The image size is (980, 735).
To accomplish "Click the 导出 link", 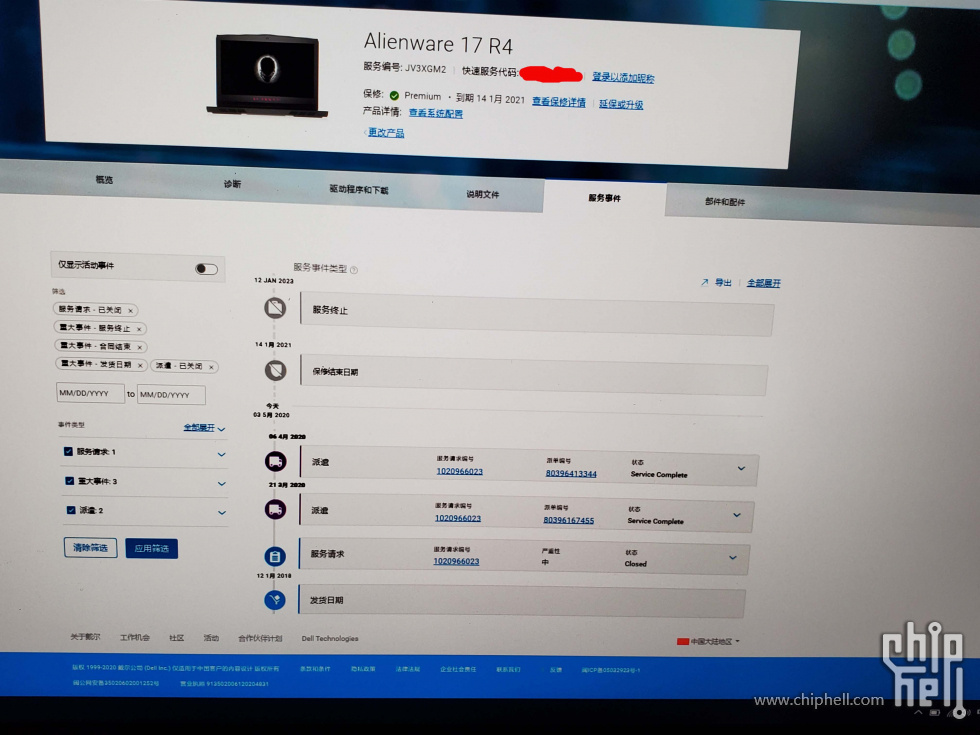I will pos(723,282).
